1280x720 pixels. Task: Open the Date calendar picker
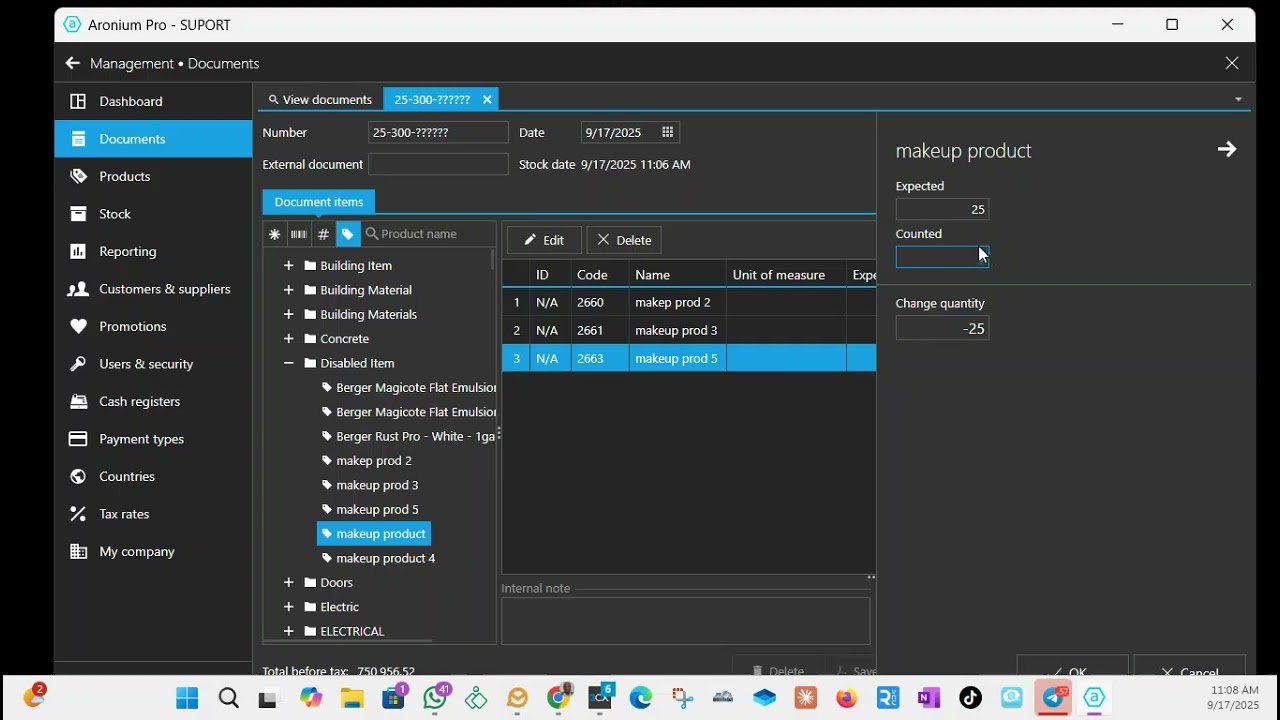pos(668,132)
